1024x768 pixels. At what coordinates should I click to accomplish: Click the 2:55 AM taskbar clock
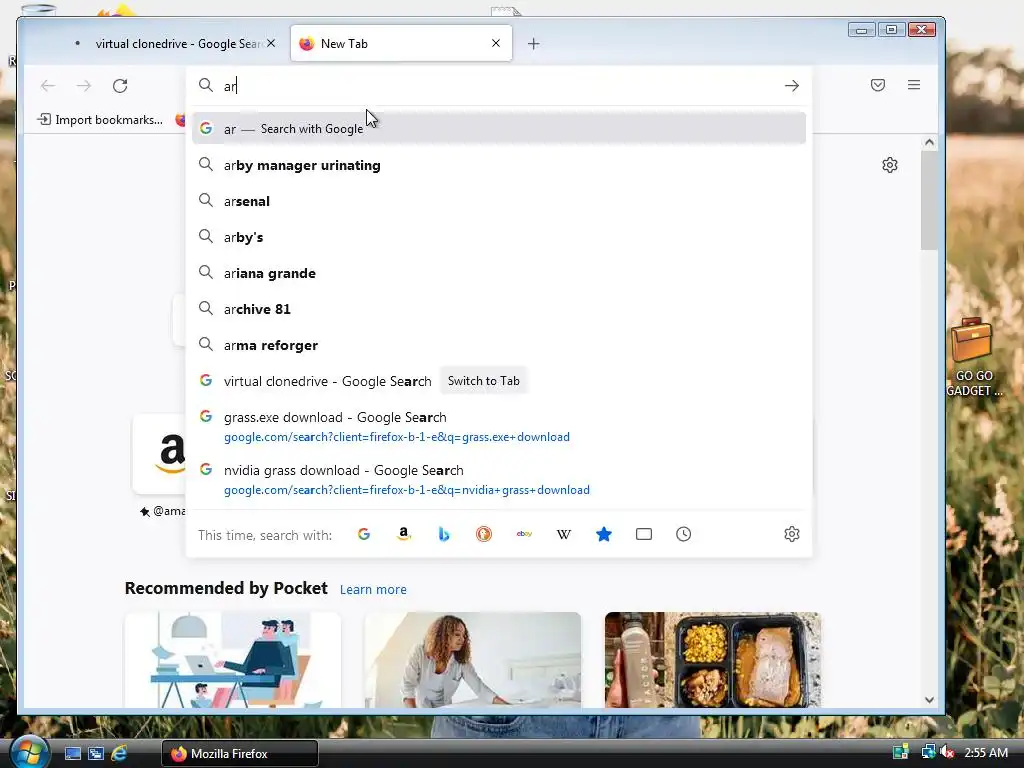[985, 752]
